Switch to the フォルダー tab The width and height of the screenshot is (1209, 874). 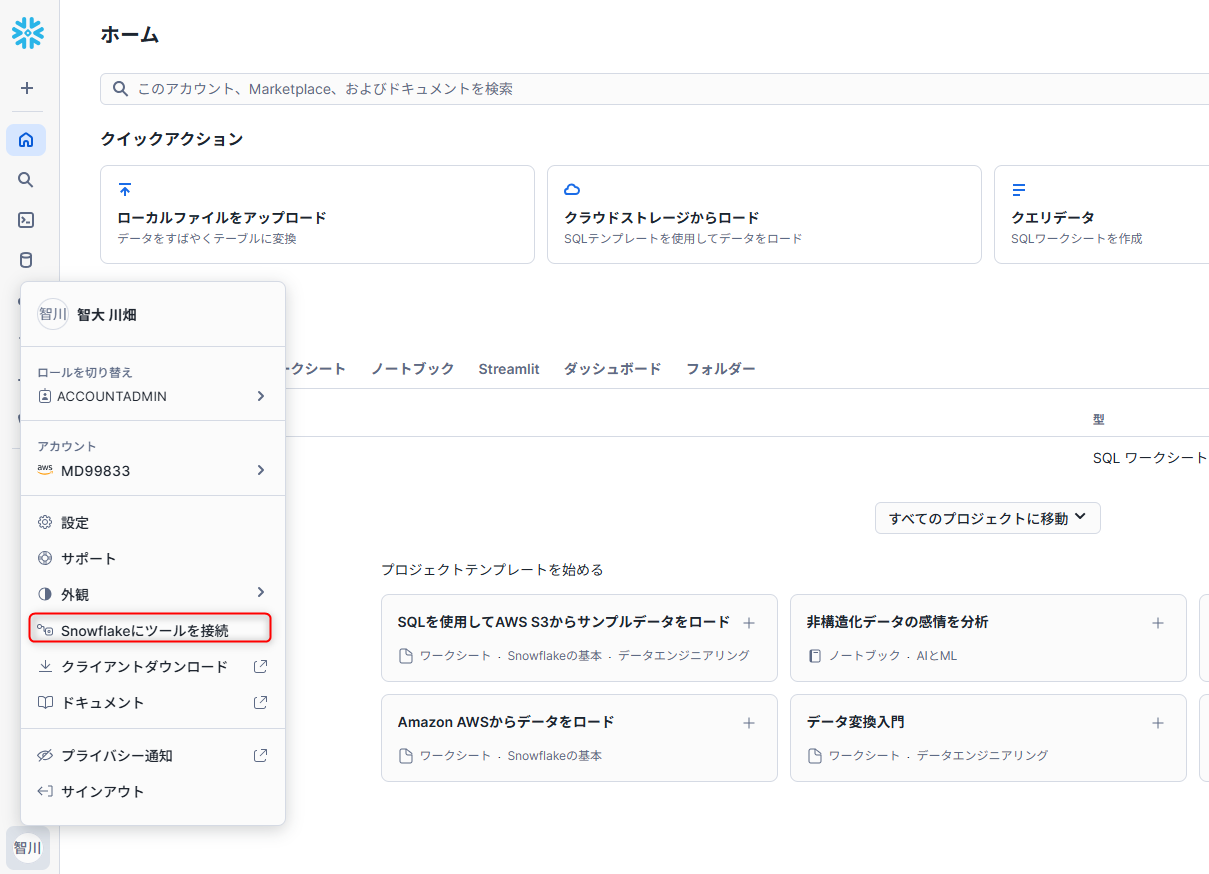coord(721,368)
